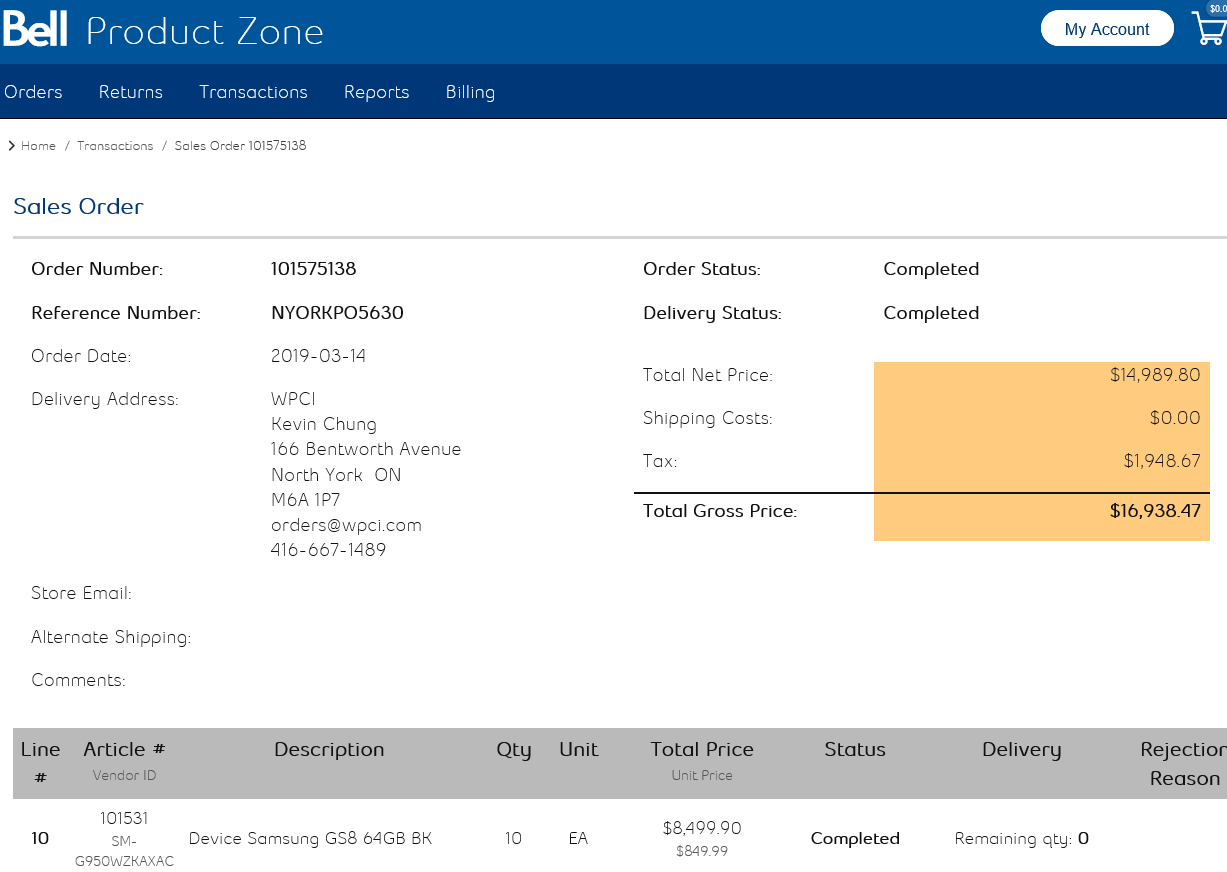Select reference number NYORKPO5630

(x=337, y=313)
